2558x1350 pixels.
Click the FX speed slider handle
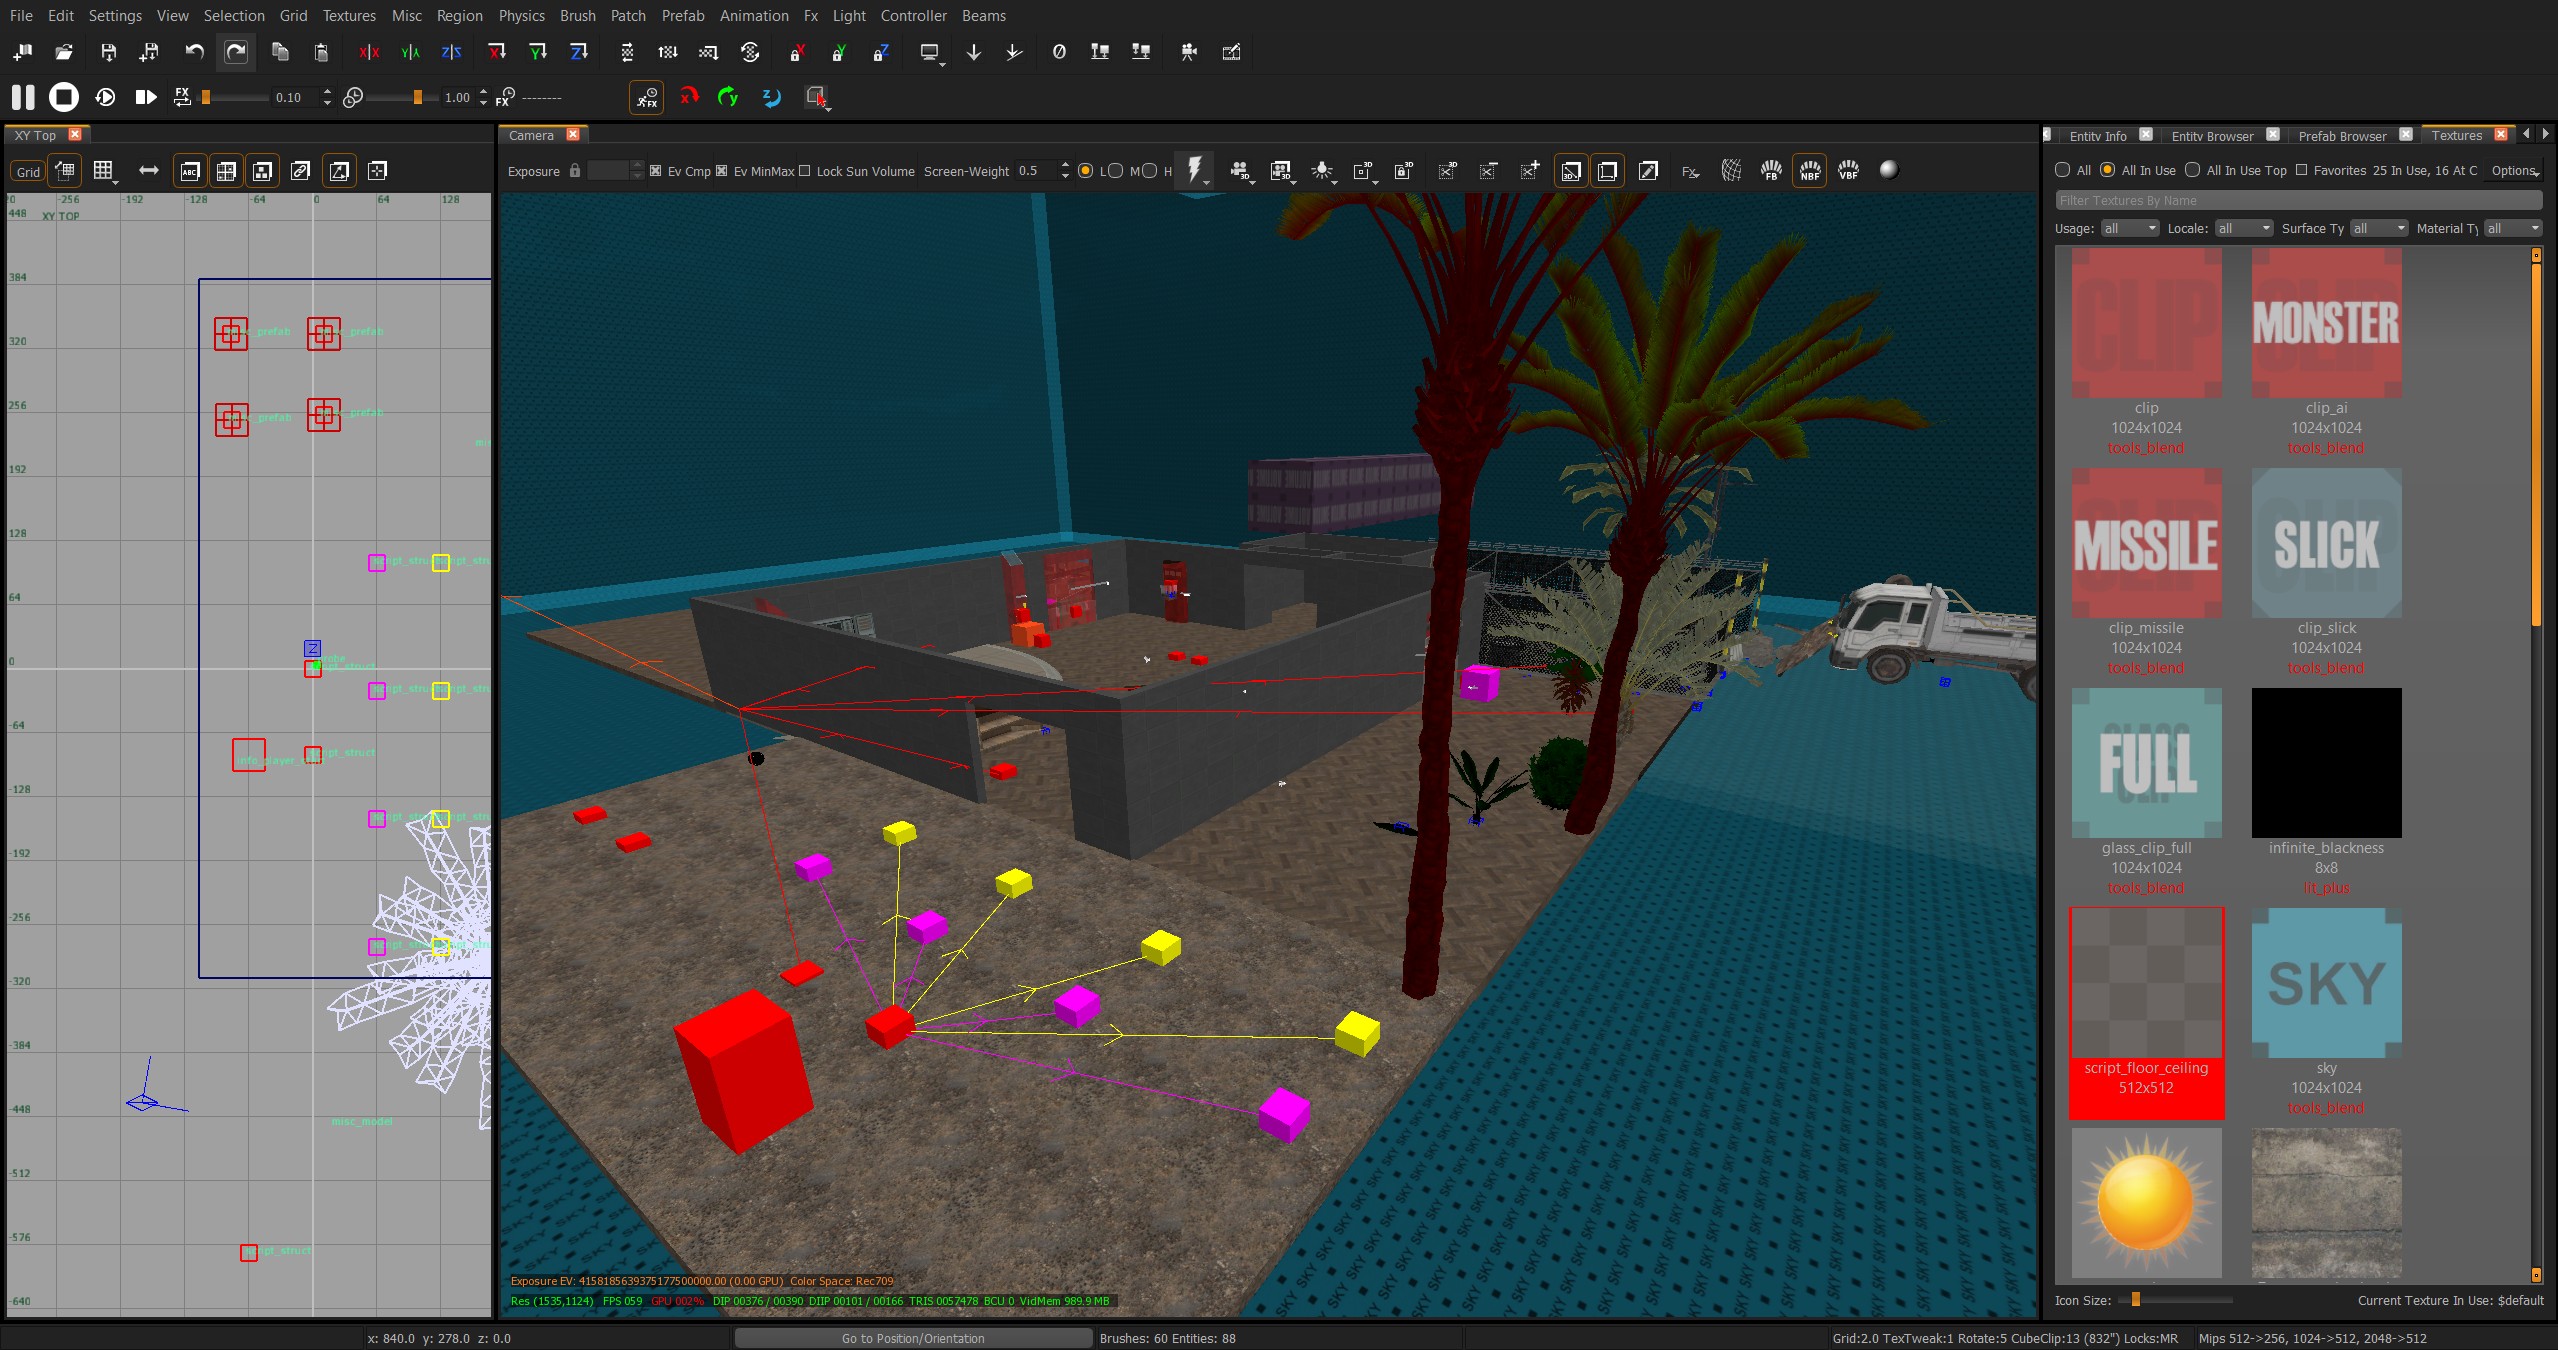(x=206, y=97)
